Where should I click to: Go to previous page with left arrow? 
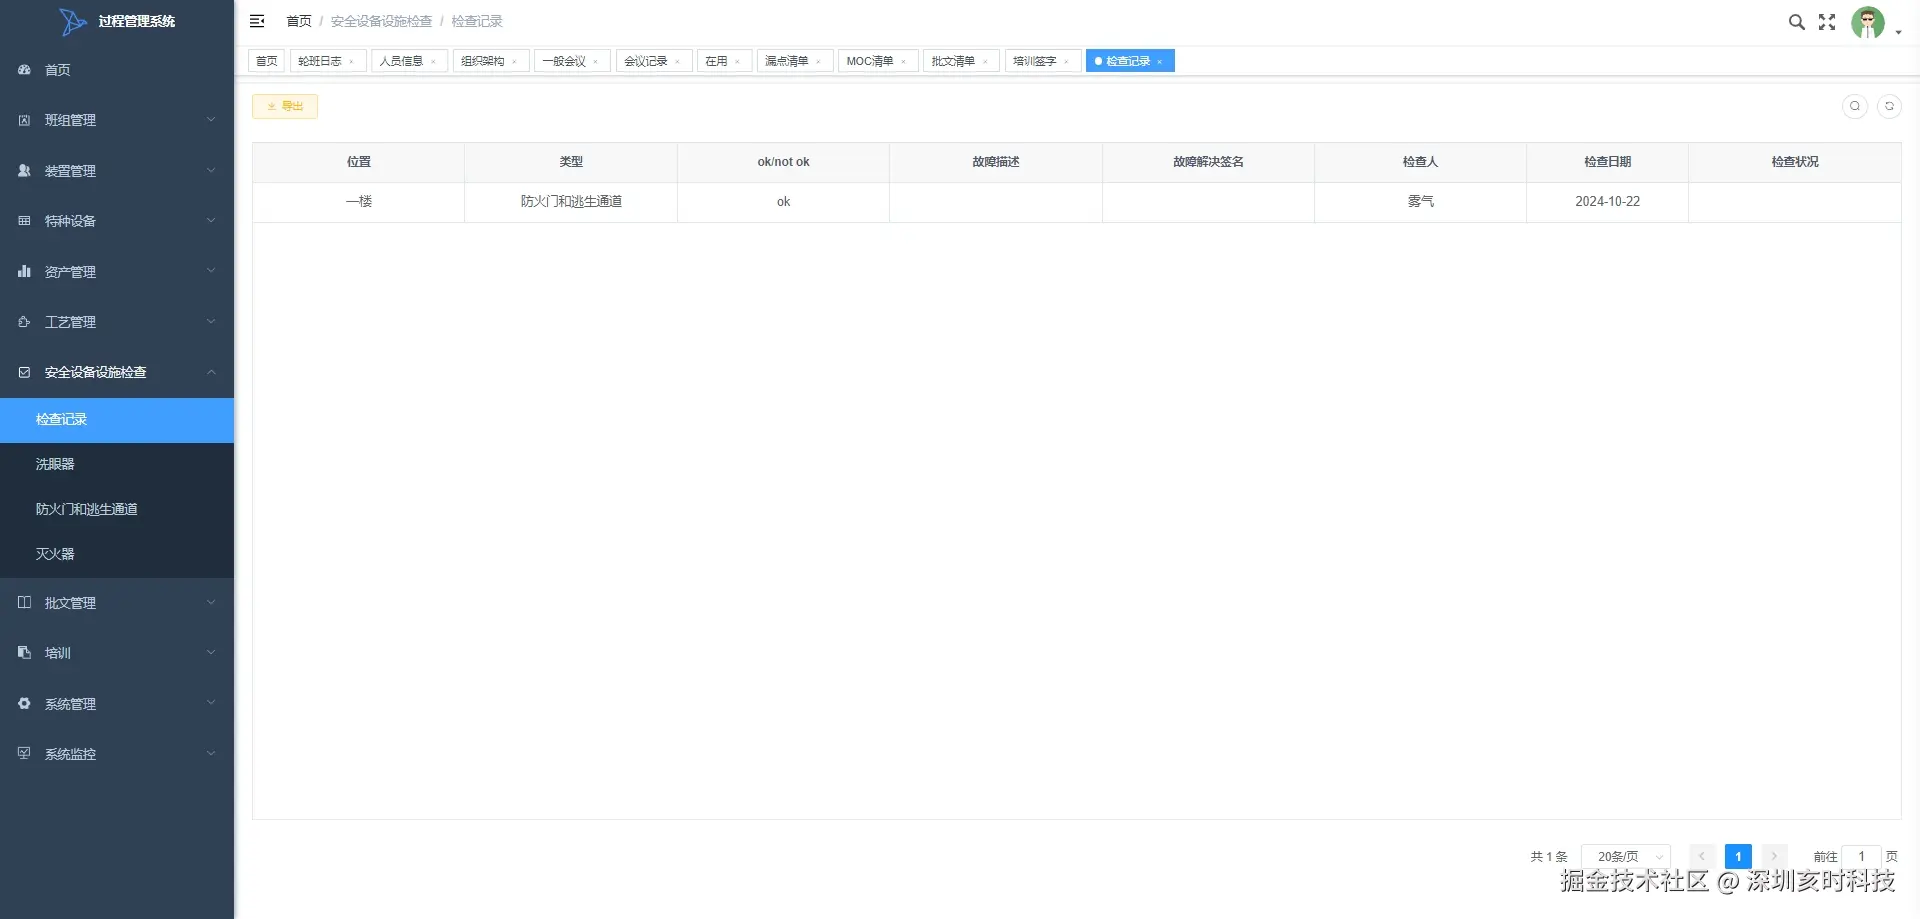pyautogui.click(x=1702, y=857)
